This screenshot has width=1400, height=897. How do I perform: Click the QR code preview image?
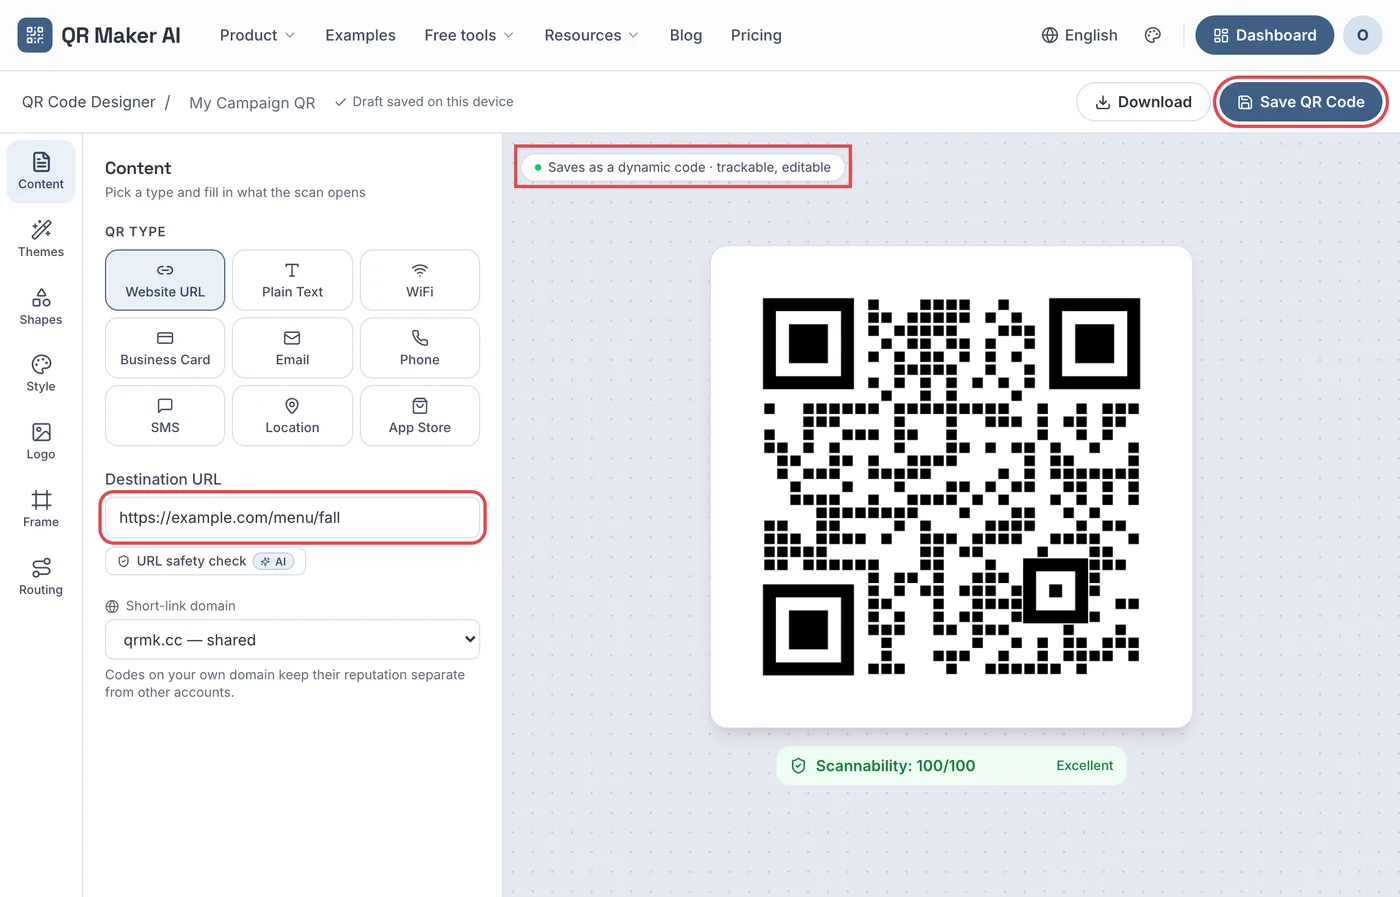click(x=951, y=487)
